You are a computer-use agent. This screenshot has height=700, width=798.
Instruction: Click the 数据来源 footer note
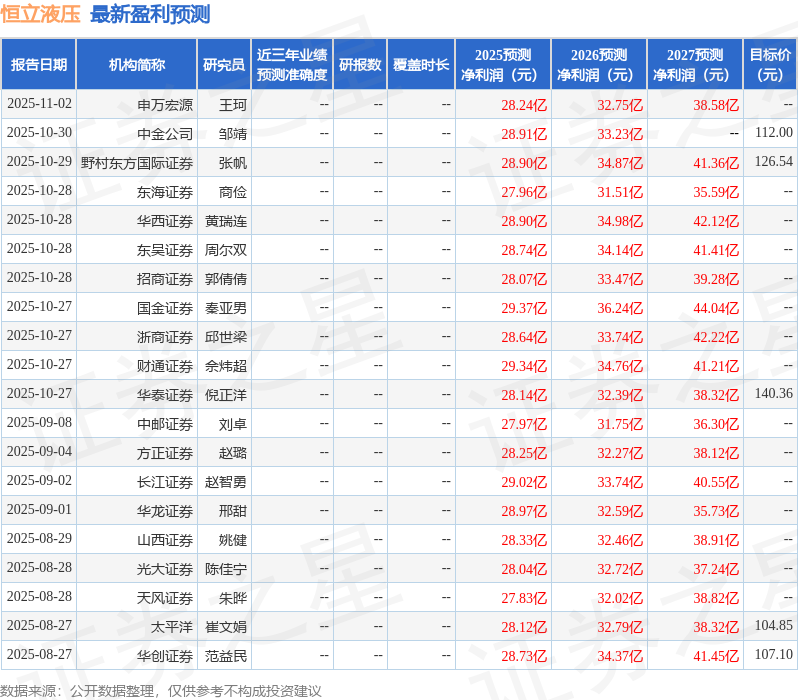click(x=160, y=691)
